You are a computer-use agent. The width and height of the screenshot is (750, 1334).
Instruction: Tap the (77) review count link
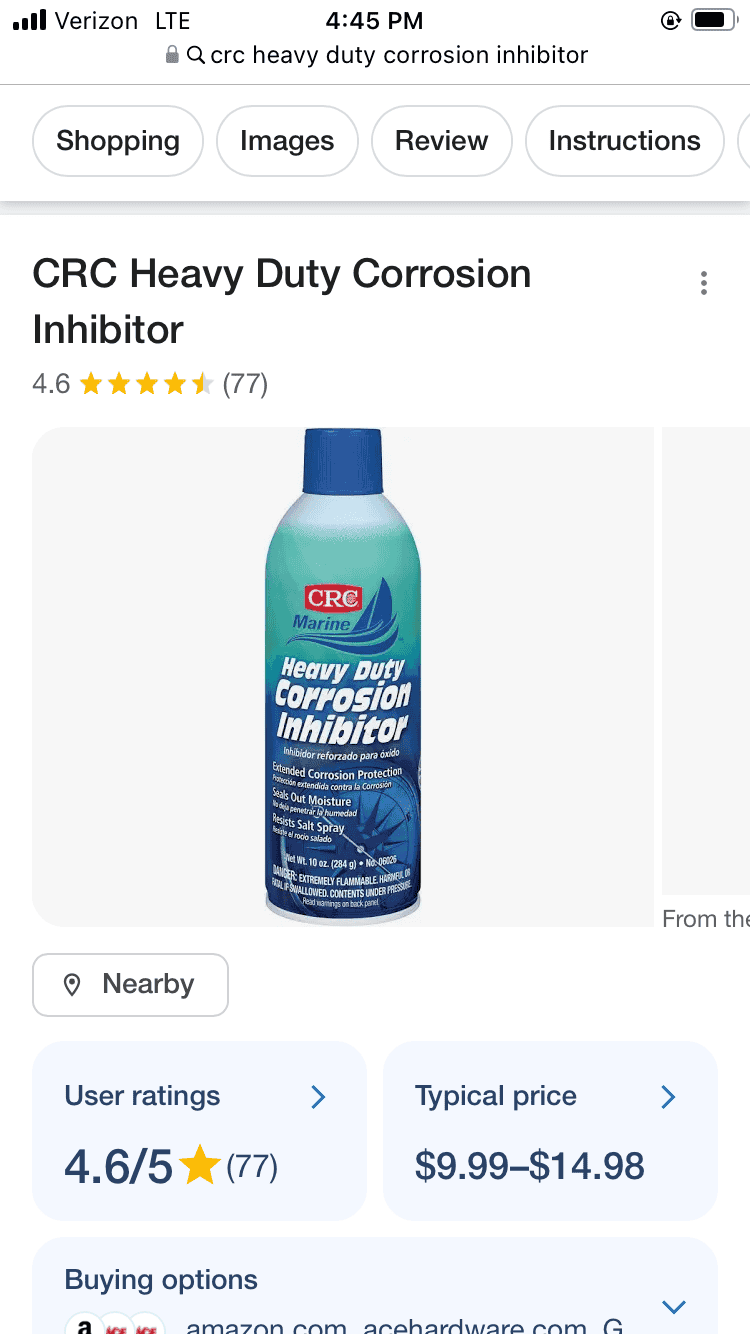pyautogui.click(x=245, y=384)
